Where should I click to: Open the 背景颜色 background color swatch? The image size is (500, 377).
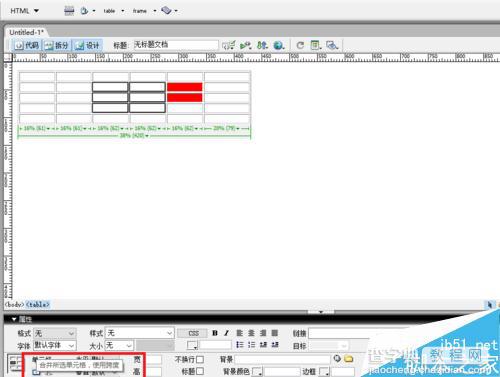(x=257, y=371)
